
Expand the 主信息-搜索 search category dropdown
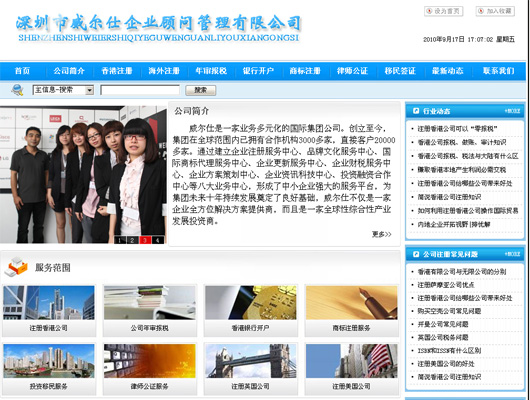point(63,90)
